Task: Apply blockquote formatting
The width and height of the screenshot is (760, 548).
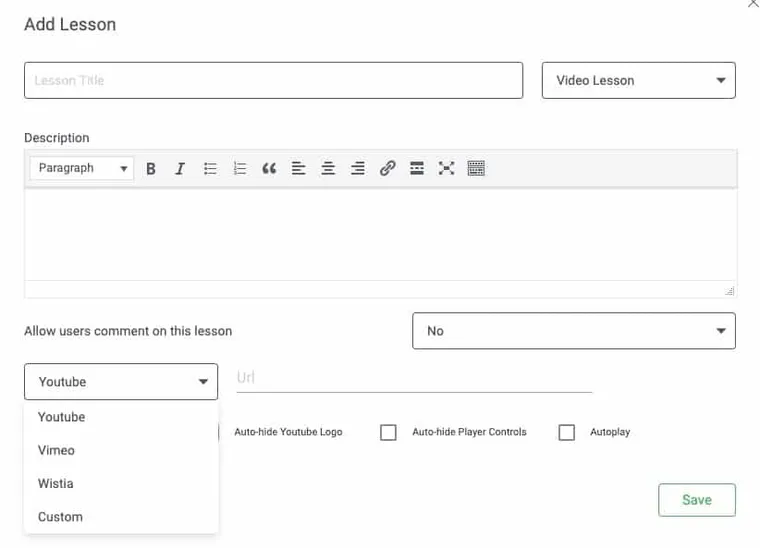Action: click(x=269, y=169)
